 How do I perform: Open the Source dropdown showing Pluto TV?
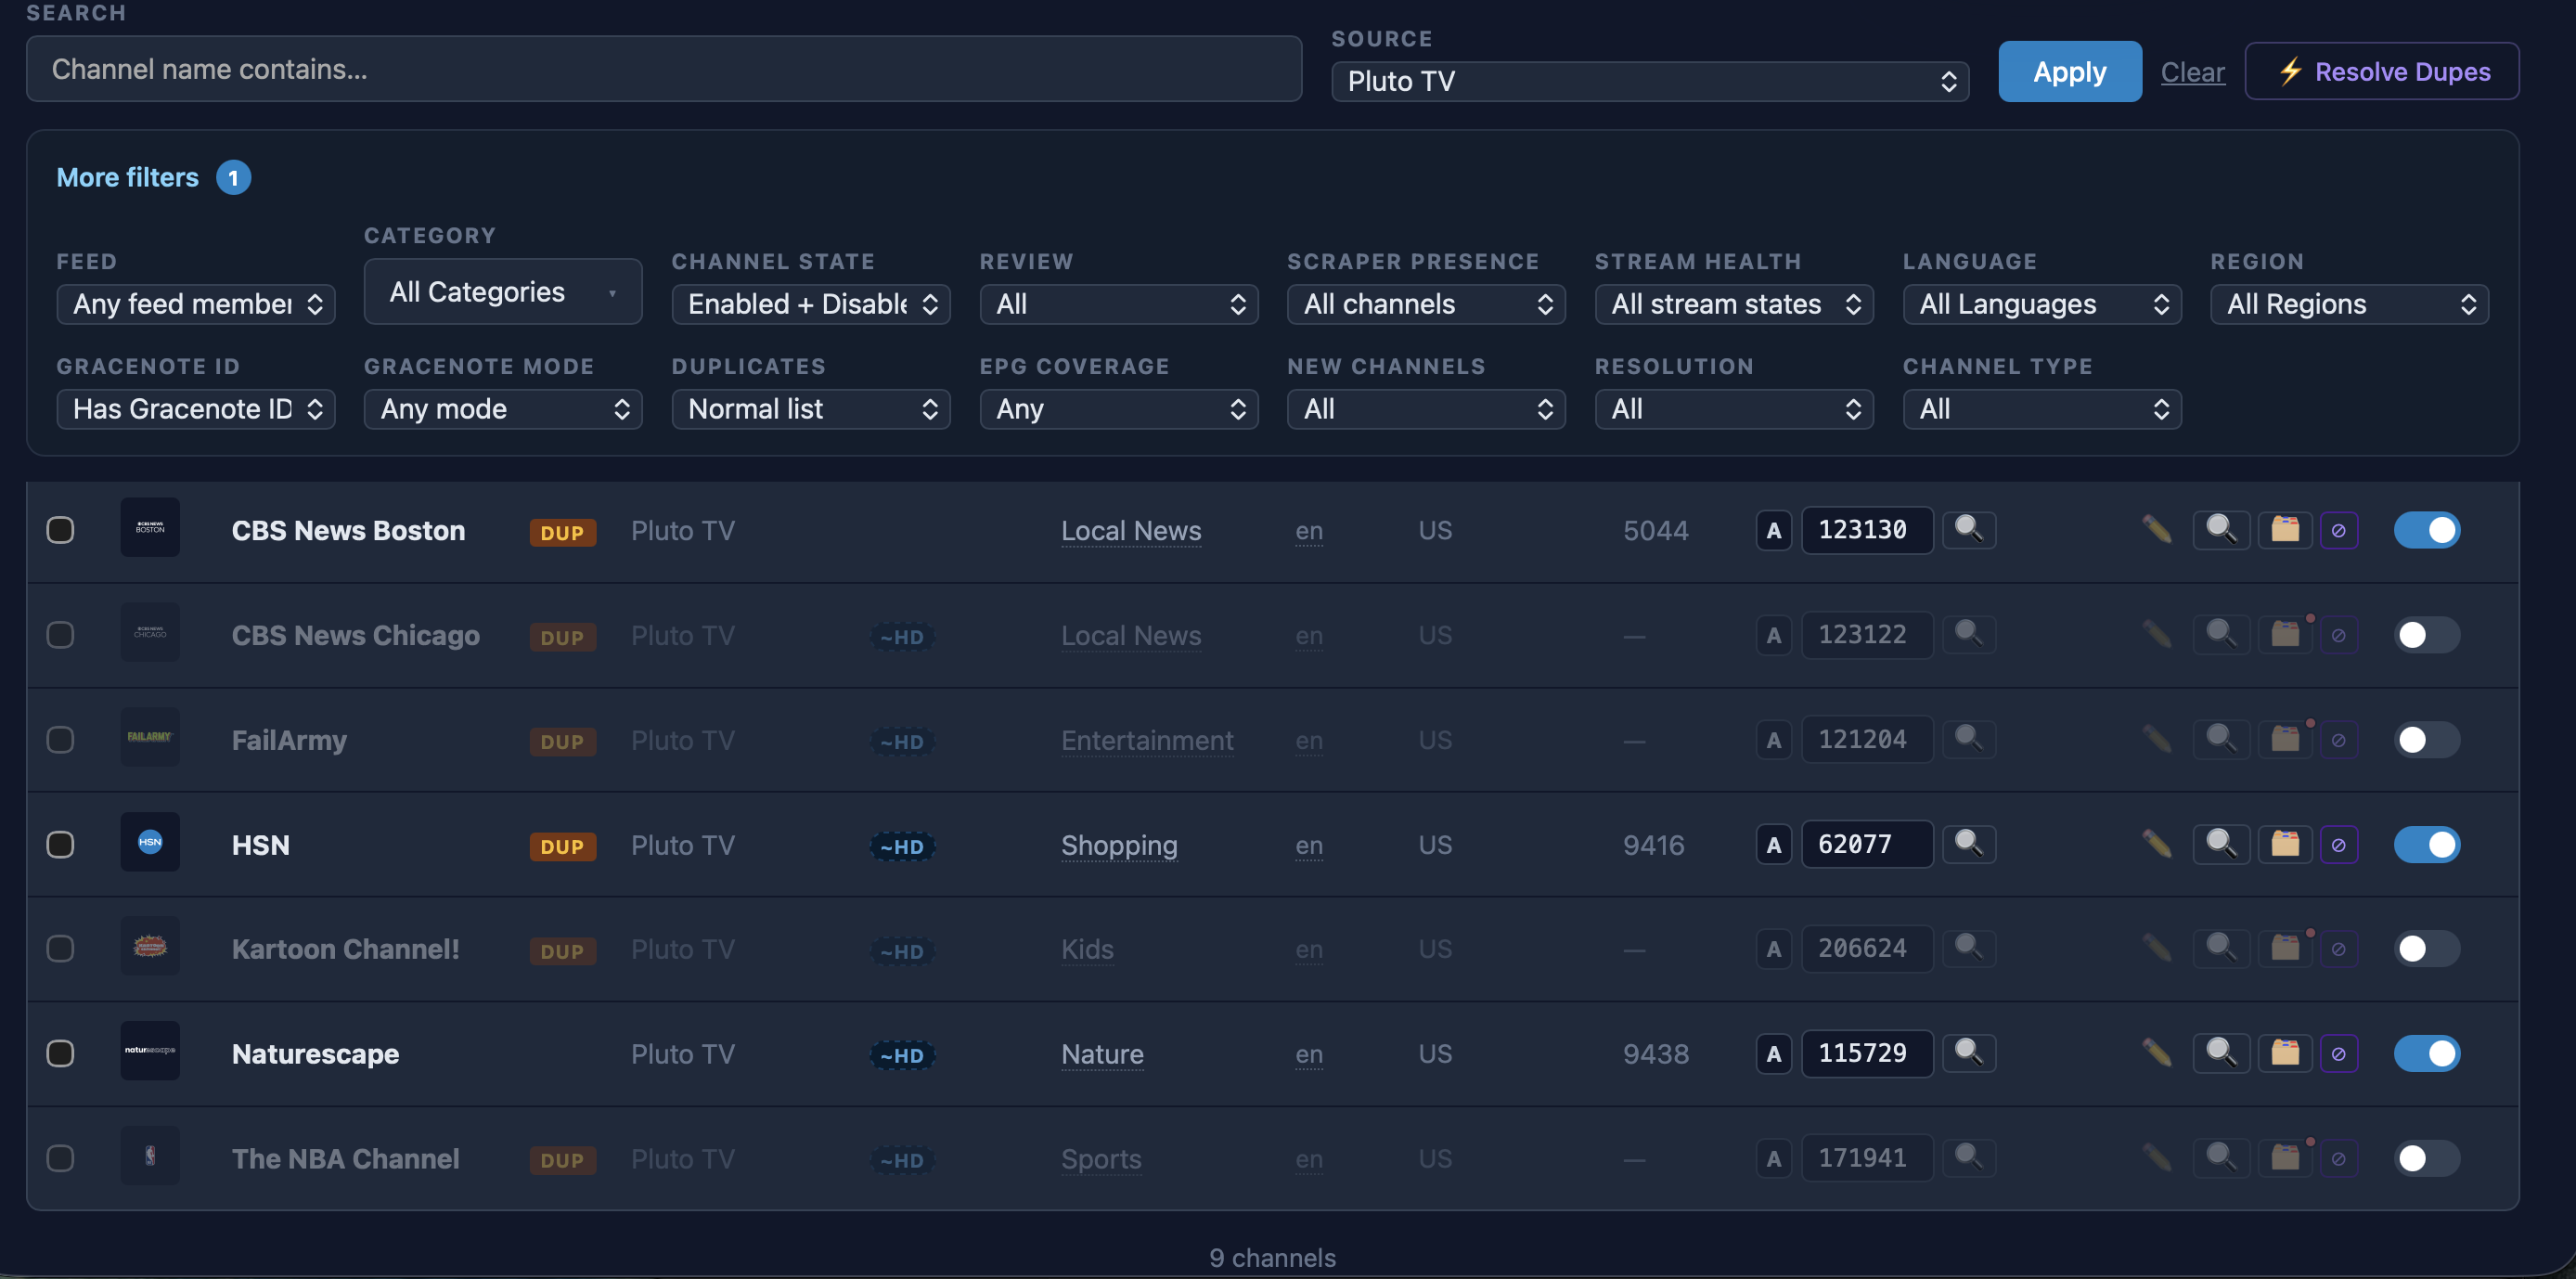1650,81
